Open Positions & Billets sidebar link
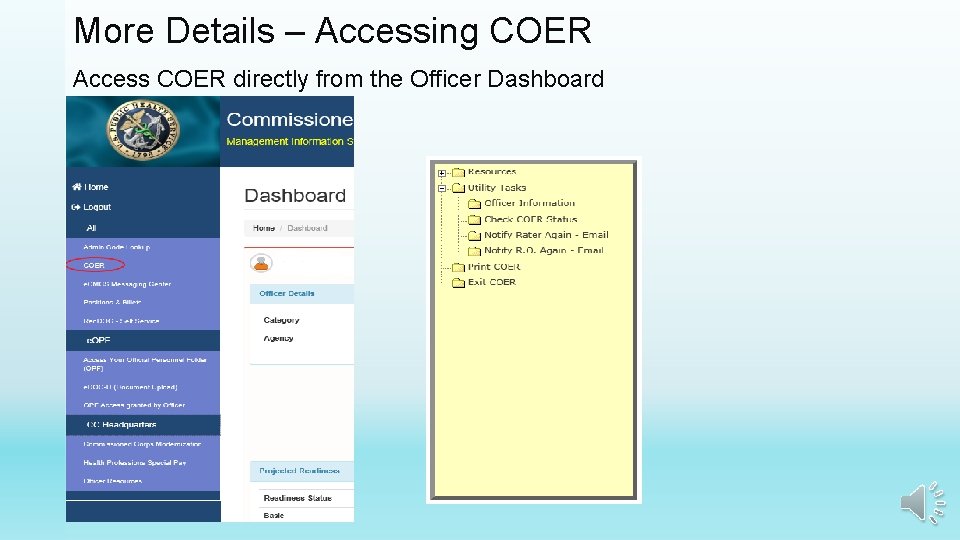The height and width of the screenshot is (540, 960). tap(112, 302)
